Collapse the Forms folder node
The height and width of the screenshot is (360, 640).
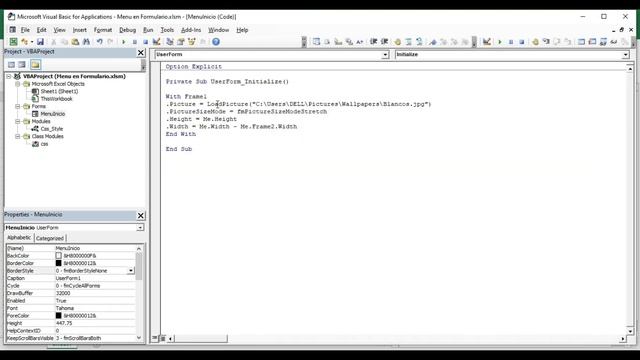(x=18, y=106)
